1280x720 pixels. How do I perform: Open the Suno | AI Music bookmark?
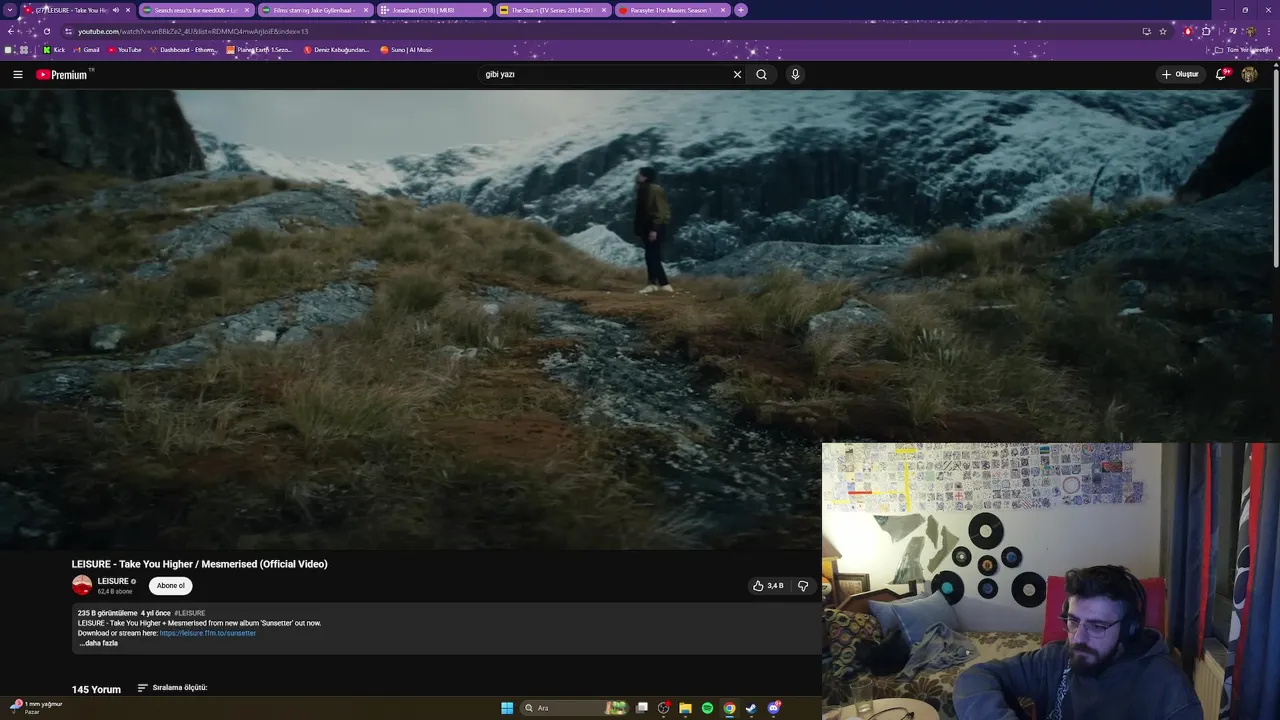click(406, 50)
